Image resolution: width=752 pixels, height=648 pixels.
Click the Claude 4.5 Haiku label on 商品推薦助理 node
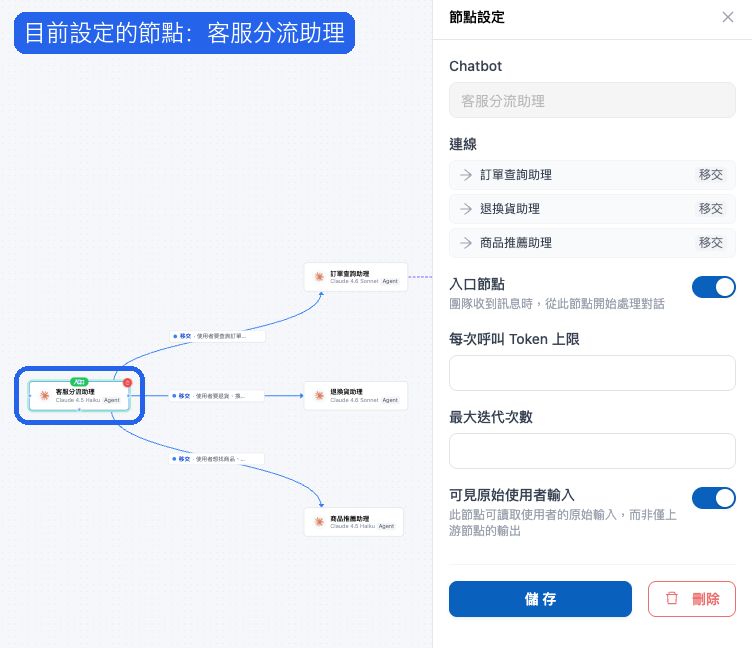[x=352, y=526]
